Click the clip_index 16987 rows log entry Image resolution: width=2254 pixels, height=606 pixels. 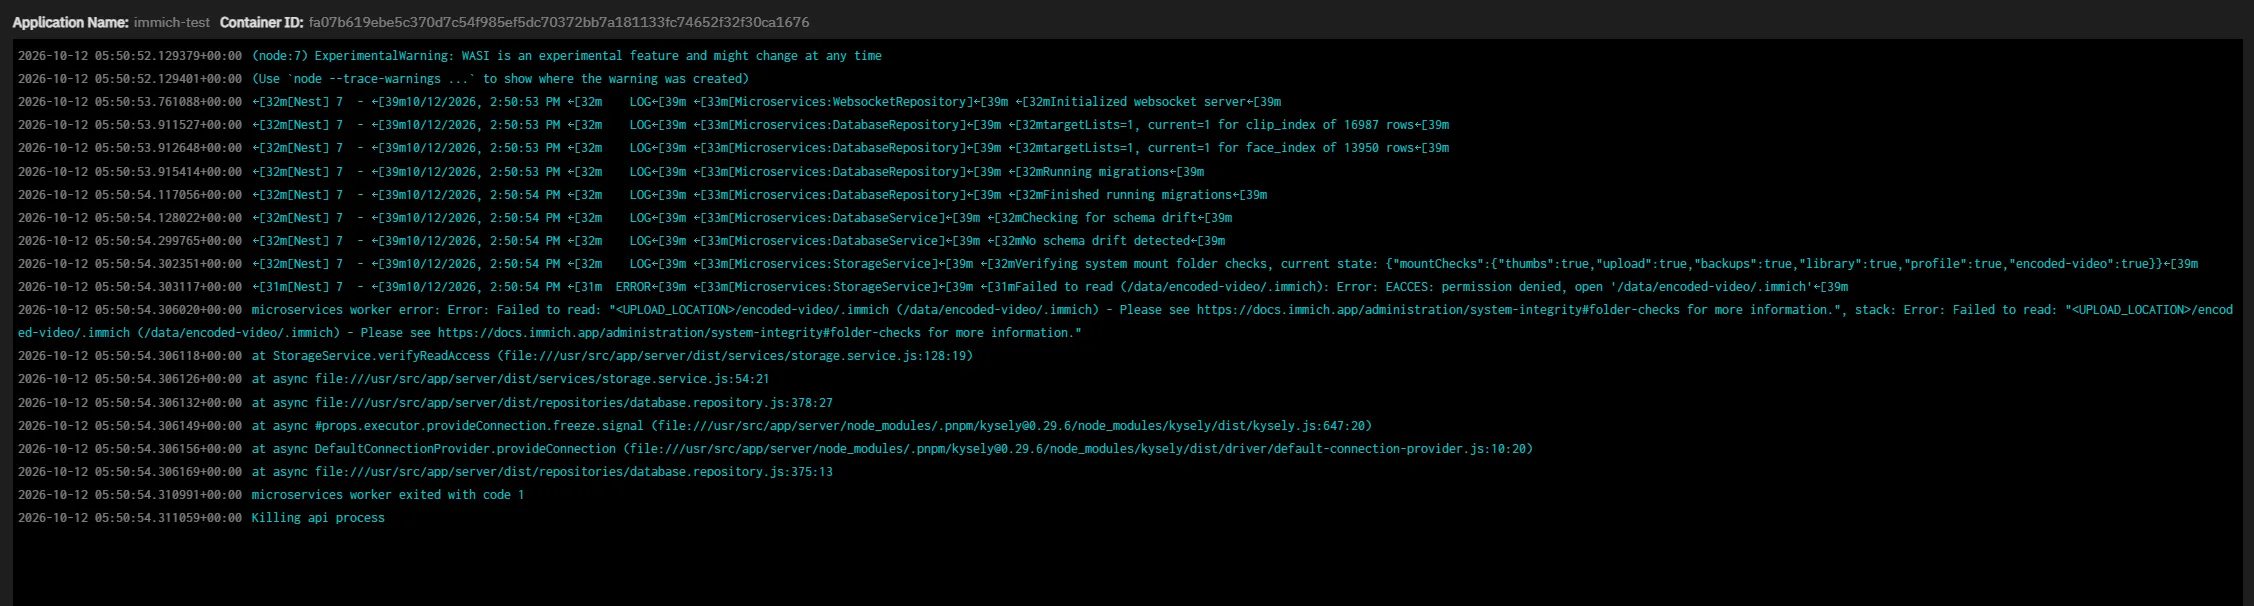(x=733, y=125)
